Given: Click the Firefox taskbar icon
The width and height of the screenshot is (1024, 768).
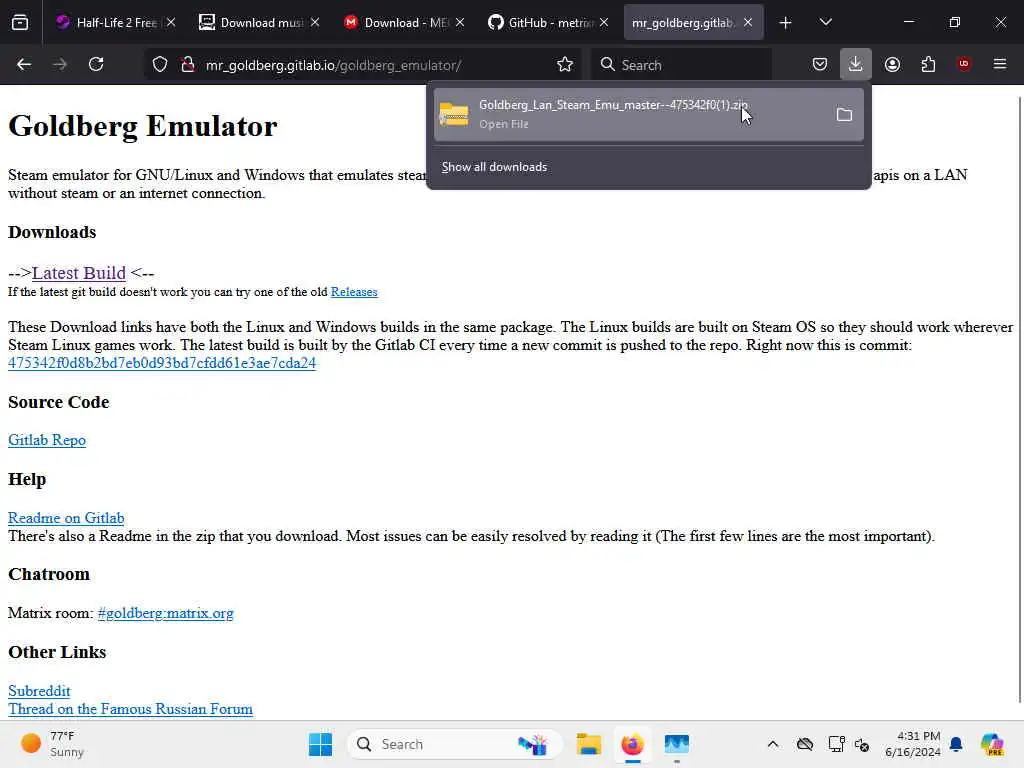Looking at the screenshot, I should (632, 744).
